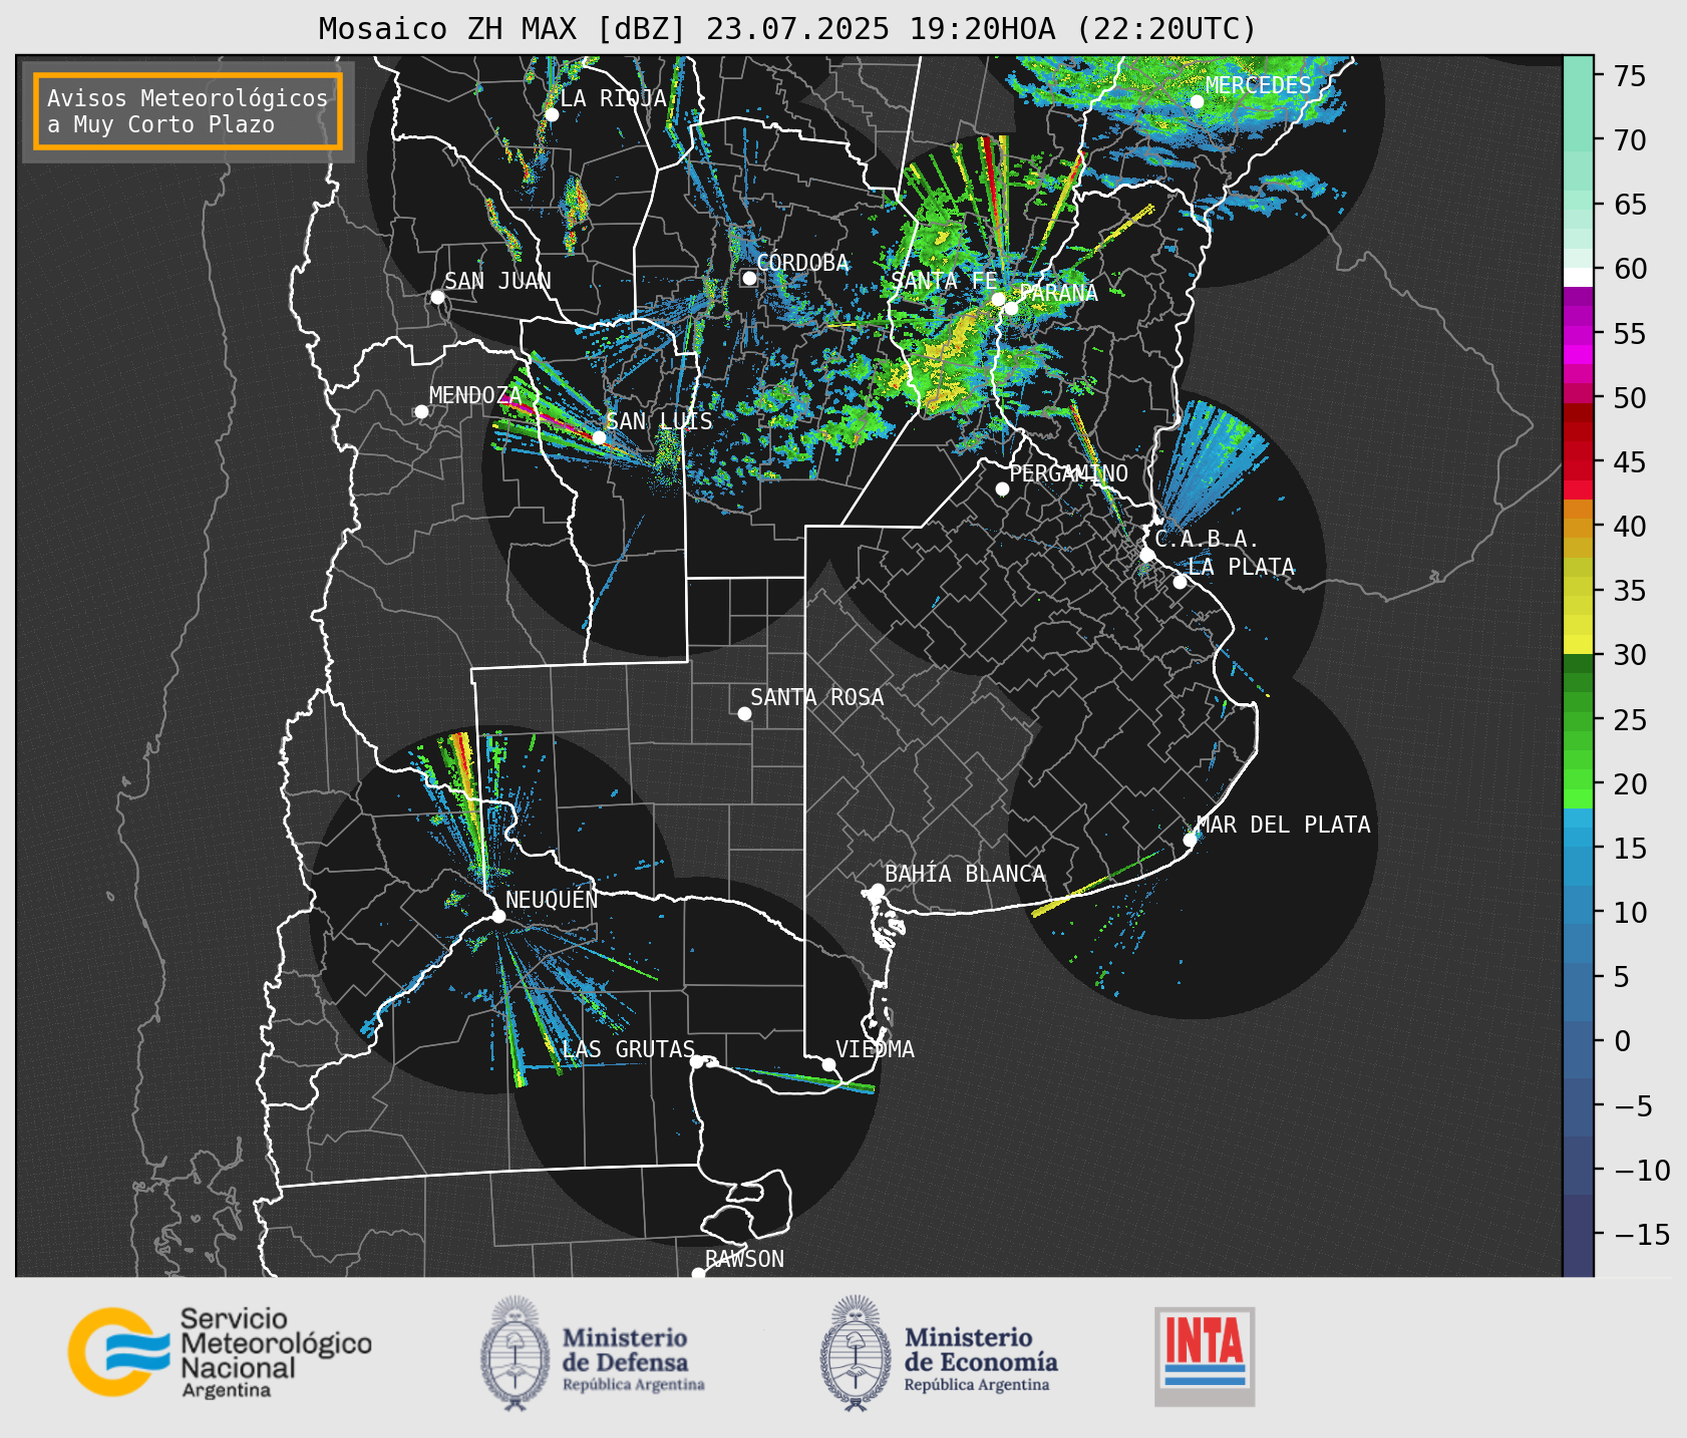Click the 60 dBZ white color band
This screenshot has height=1438, width=1687.
[x=1577, y=277]
